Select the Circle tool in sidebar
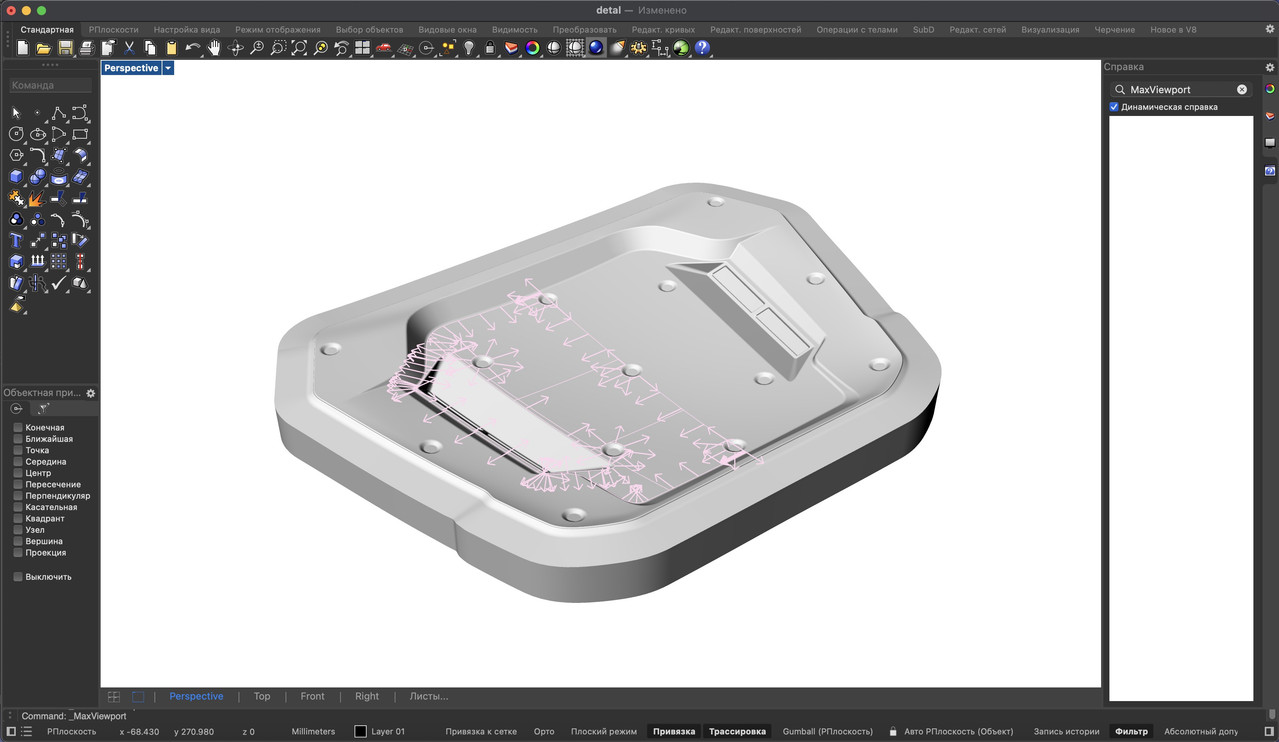Viewport: 1279px width, 742px height. (x=16, y=134)
